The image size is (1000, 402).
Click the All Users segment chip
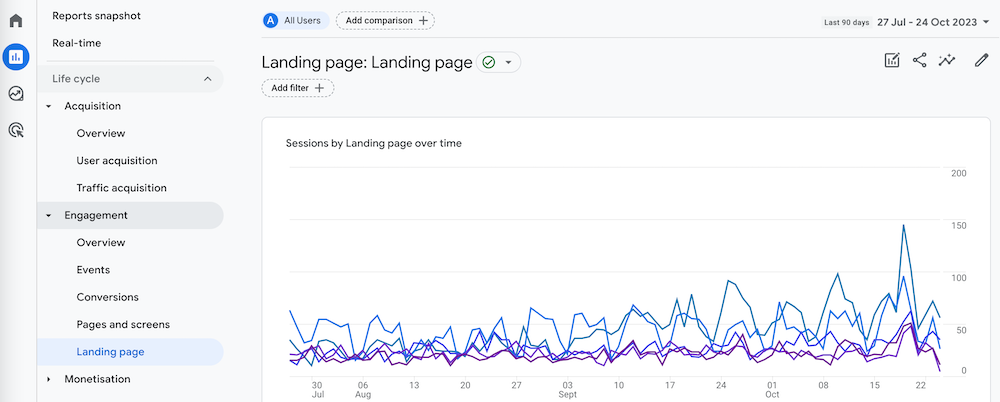pyautogui.click(x=296, y=20)
